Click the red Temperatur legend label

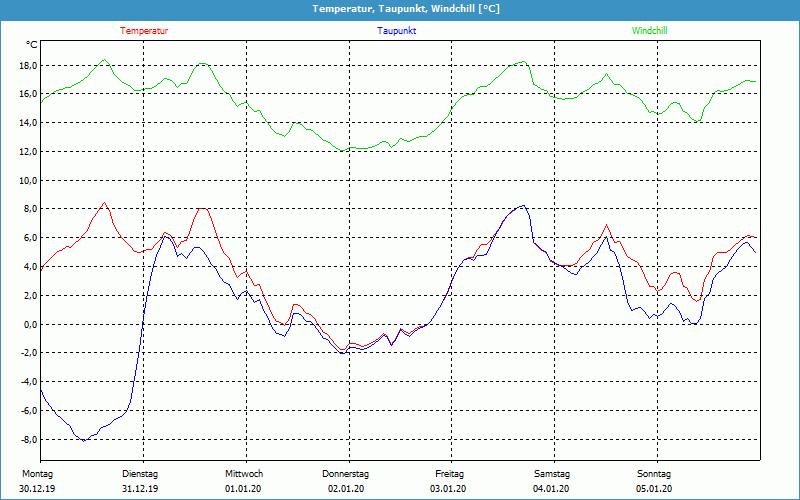pyautogui.click(x=144, y=31)
